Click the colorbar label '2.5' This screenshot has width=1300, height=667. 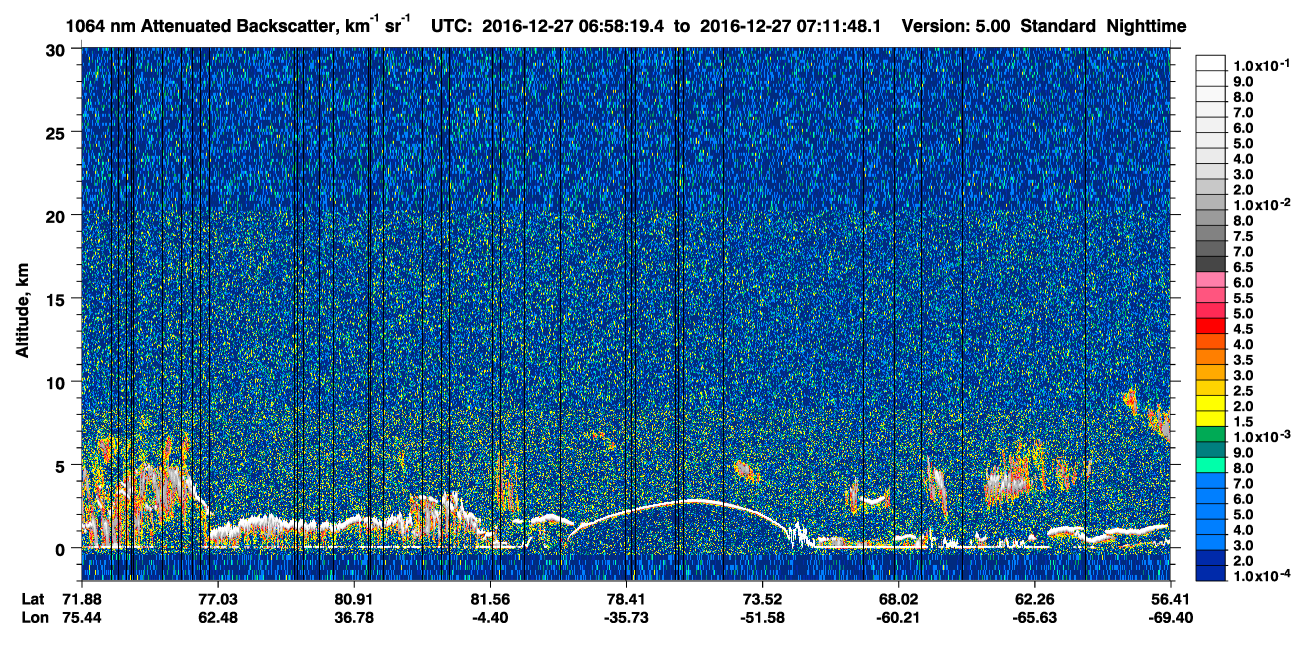(1243, 391)
